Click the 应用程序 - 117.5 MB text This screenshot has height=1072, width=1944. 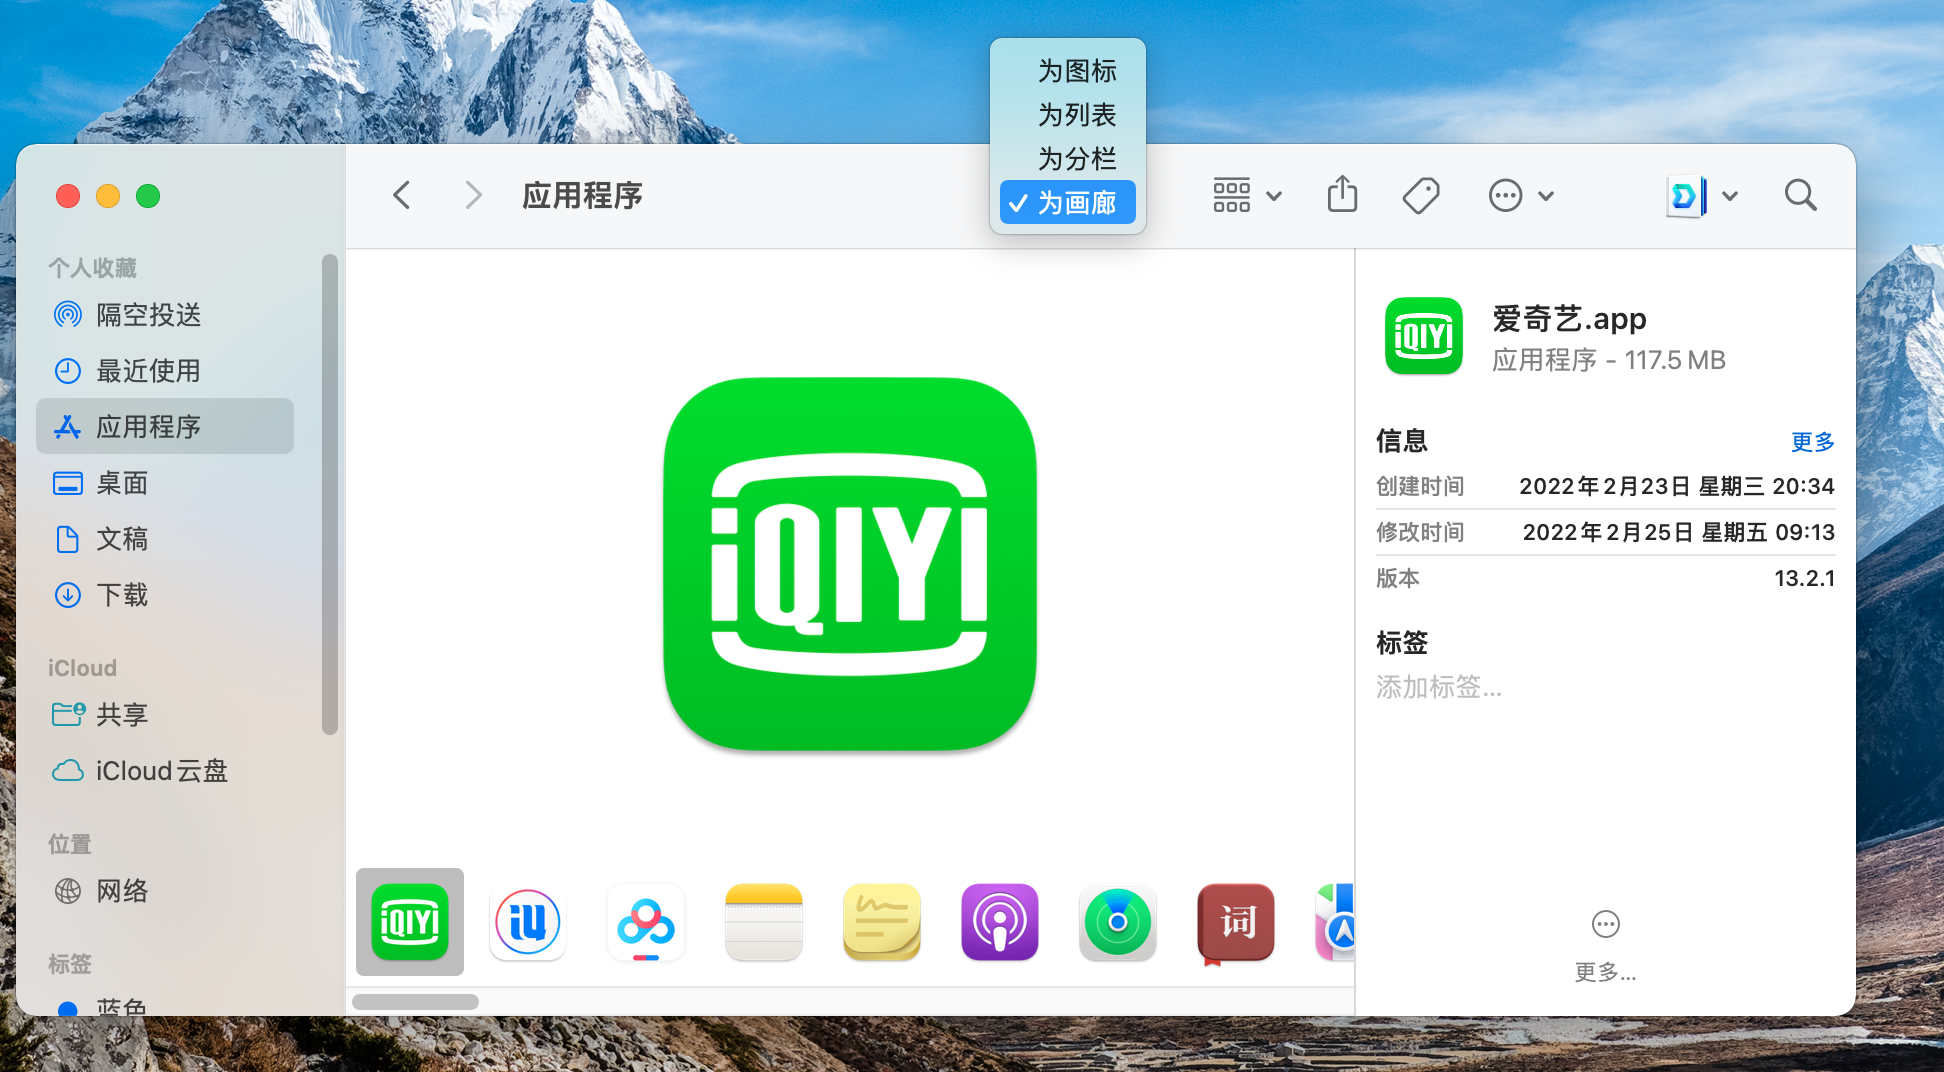pos(1609,360)
